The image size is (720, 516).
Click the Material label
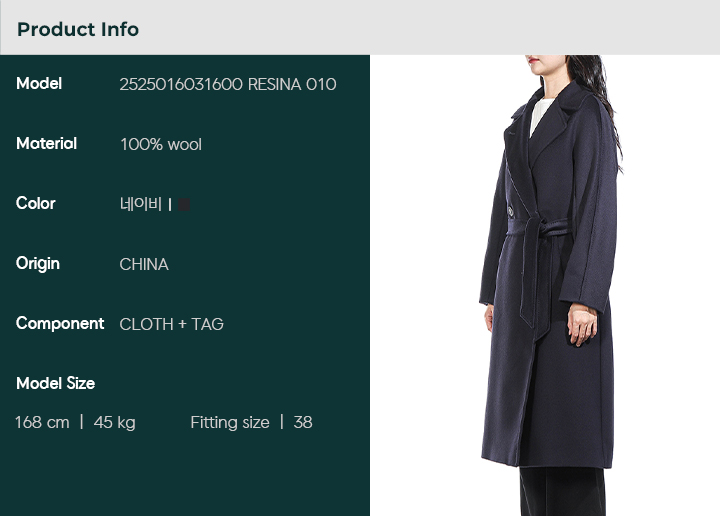(46, 144)
